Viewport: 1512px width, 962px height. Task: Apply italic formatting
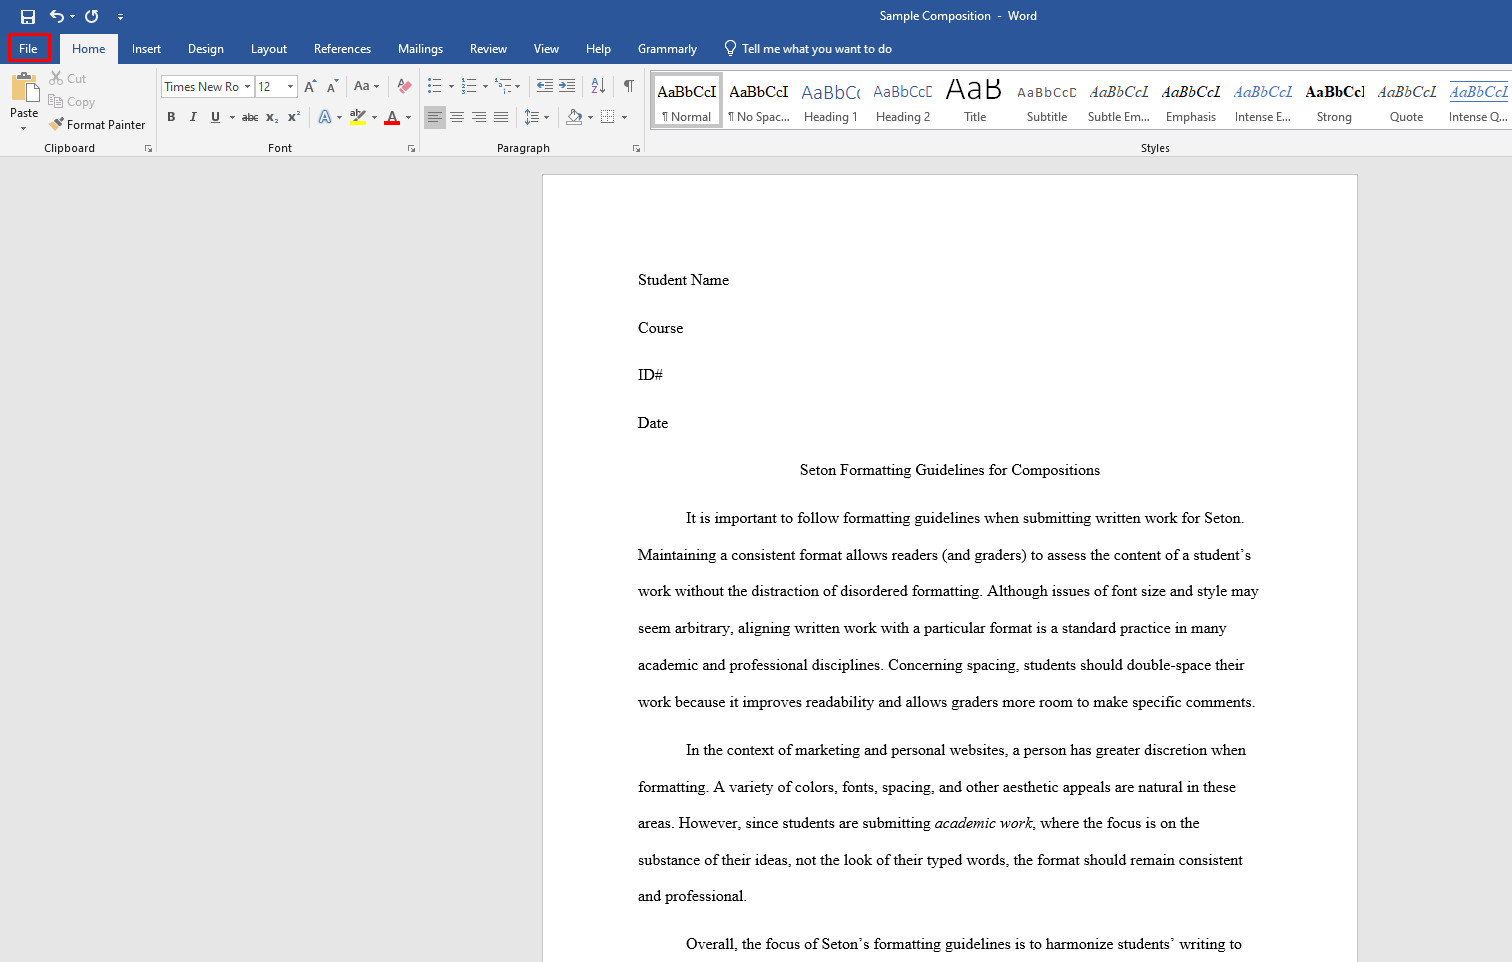pos(193,117)
